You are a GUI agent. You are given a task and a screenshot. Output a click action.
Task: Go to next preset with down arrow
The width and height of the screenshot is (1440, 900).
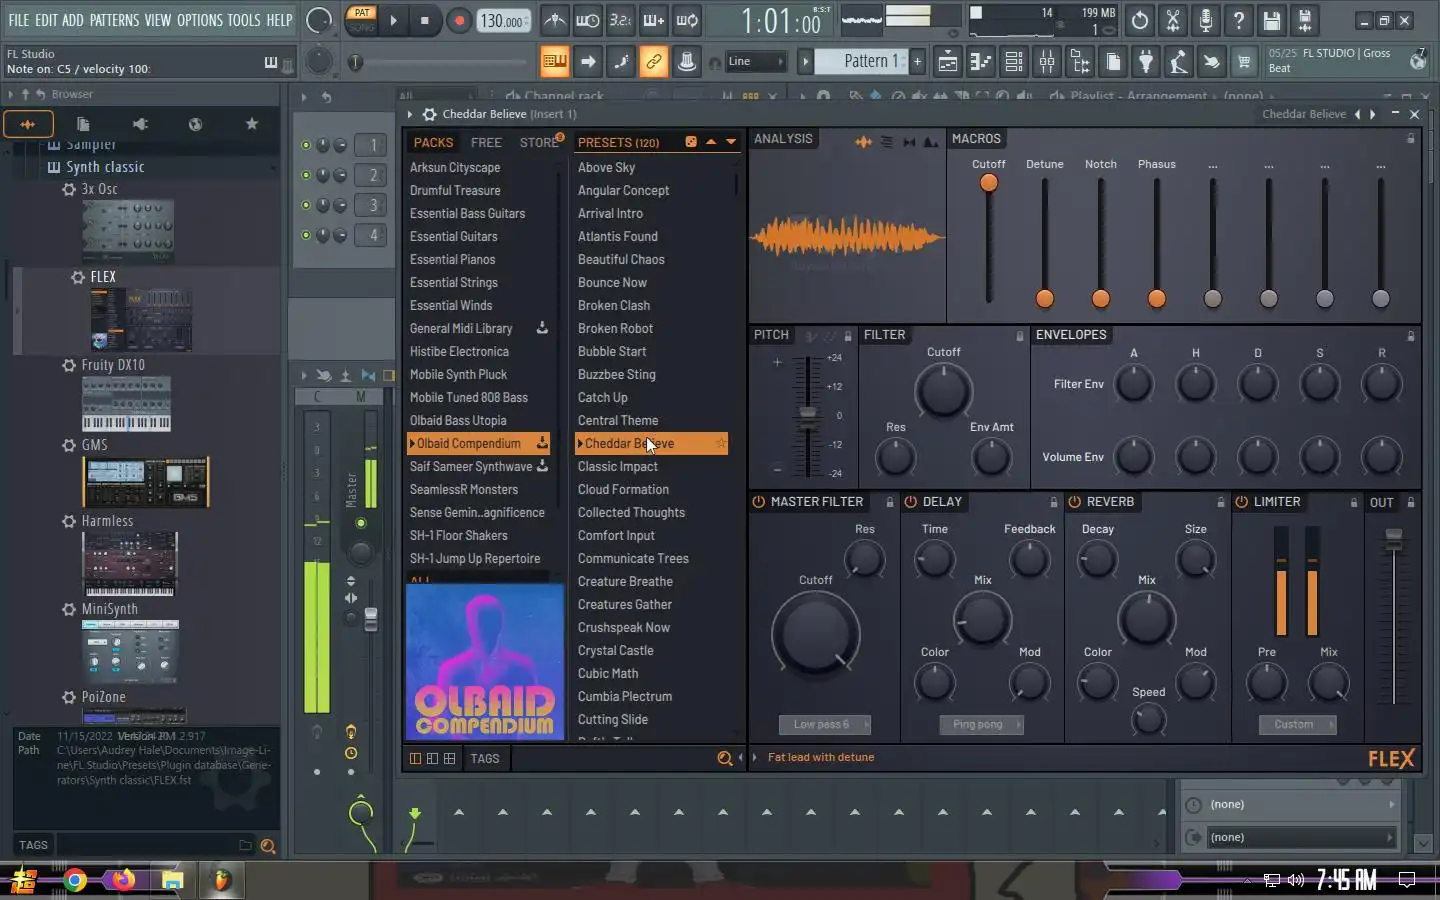pos(731,142)
